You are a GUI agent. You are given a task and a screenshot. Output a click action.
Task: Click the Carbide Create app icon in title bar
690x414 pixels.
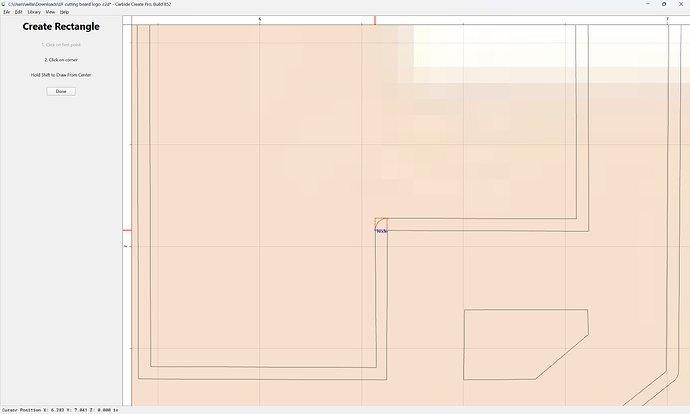[x=4, y=4]
